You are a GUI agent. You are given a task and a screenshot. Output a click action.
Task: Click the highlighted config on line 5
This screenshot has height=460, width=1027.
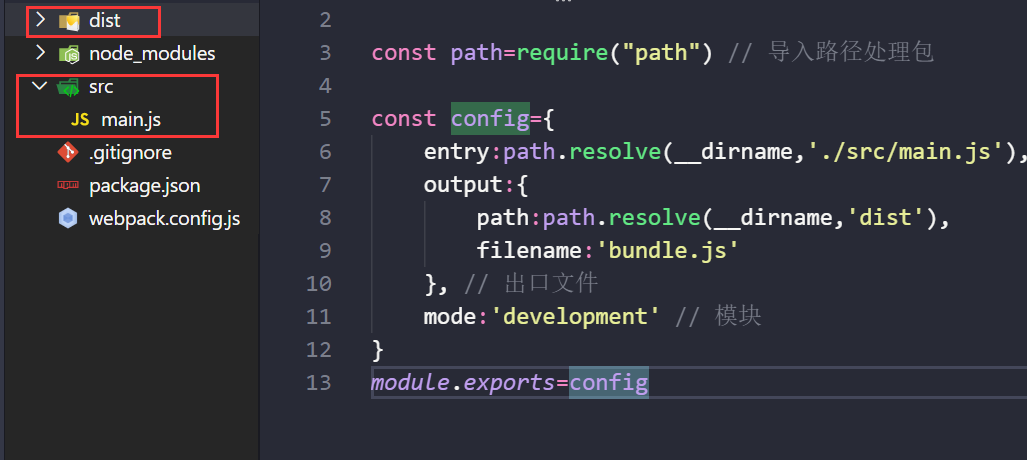(490, 119)
